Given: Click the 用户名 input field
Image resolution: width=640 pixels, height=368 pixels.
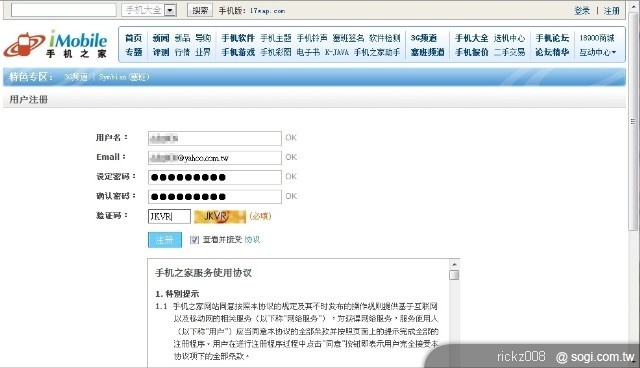Looking at the screenshot, I should pyautogui.click(x=215, y=138).
